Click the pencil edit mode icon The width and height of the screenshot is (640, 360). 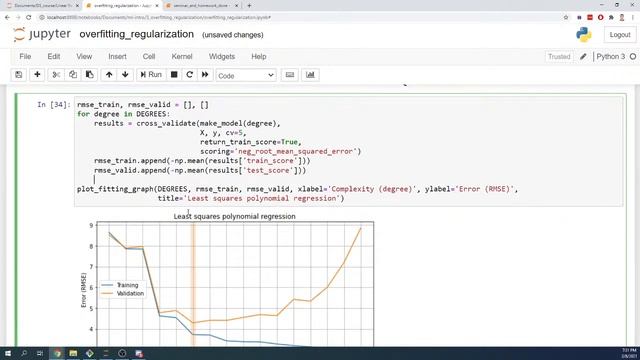[583, 56]
